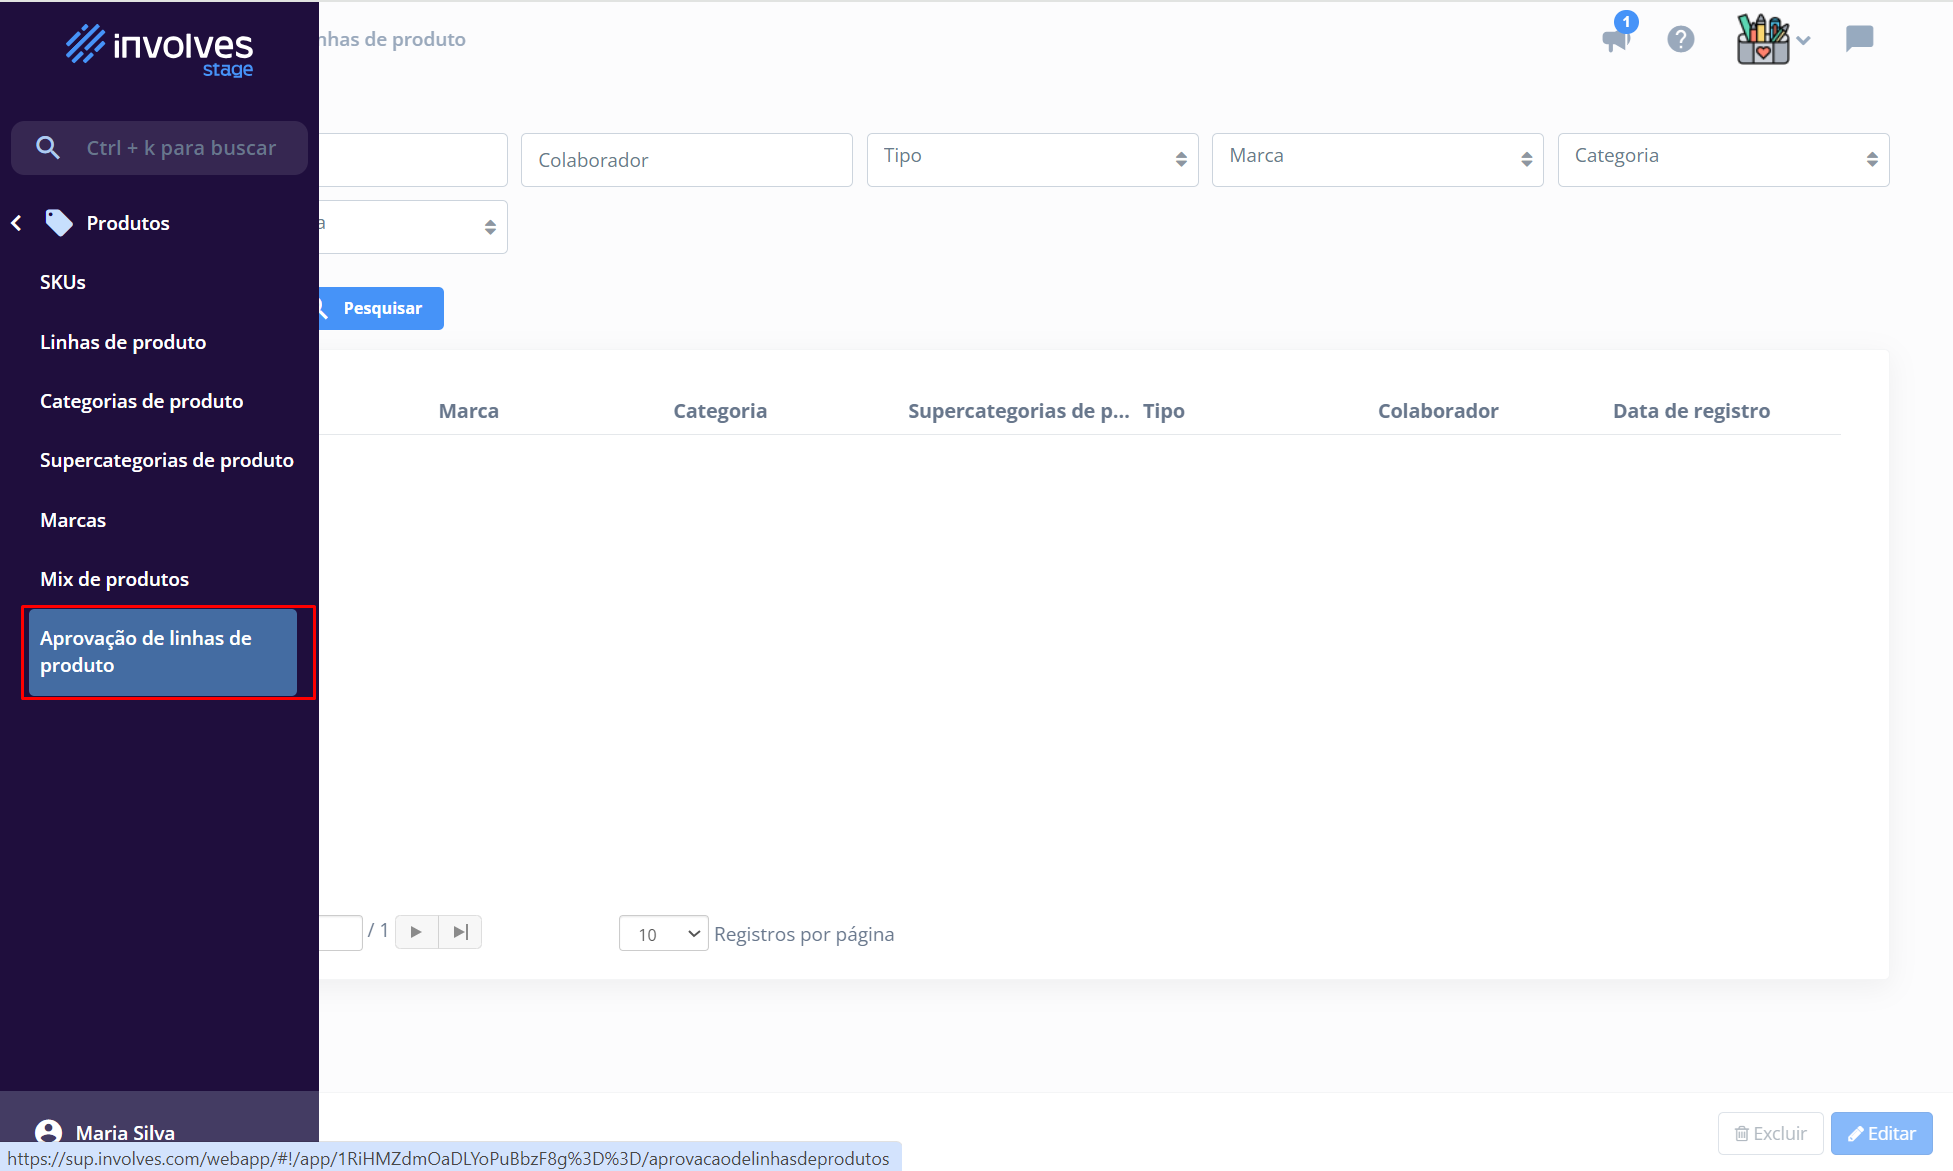The image size is (1953, 1171).
Task: Focus the Colaborador filter field
Action: [686, 160]
